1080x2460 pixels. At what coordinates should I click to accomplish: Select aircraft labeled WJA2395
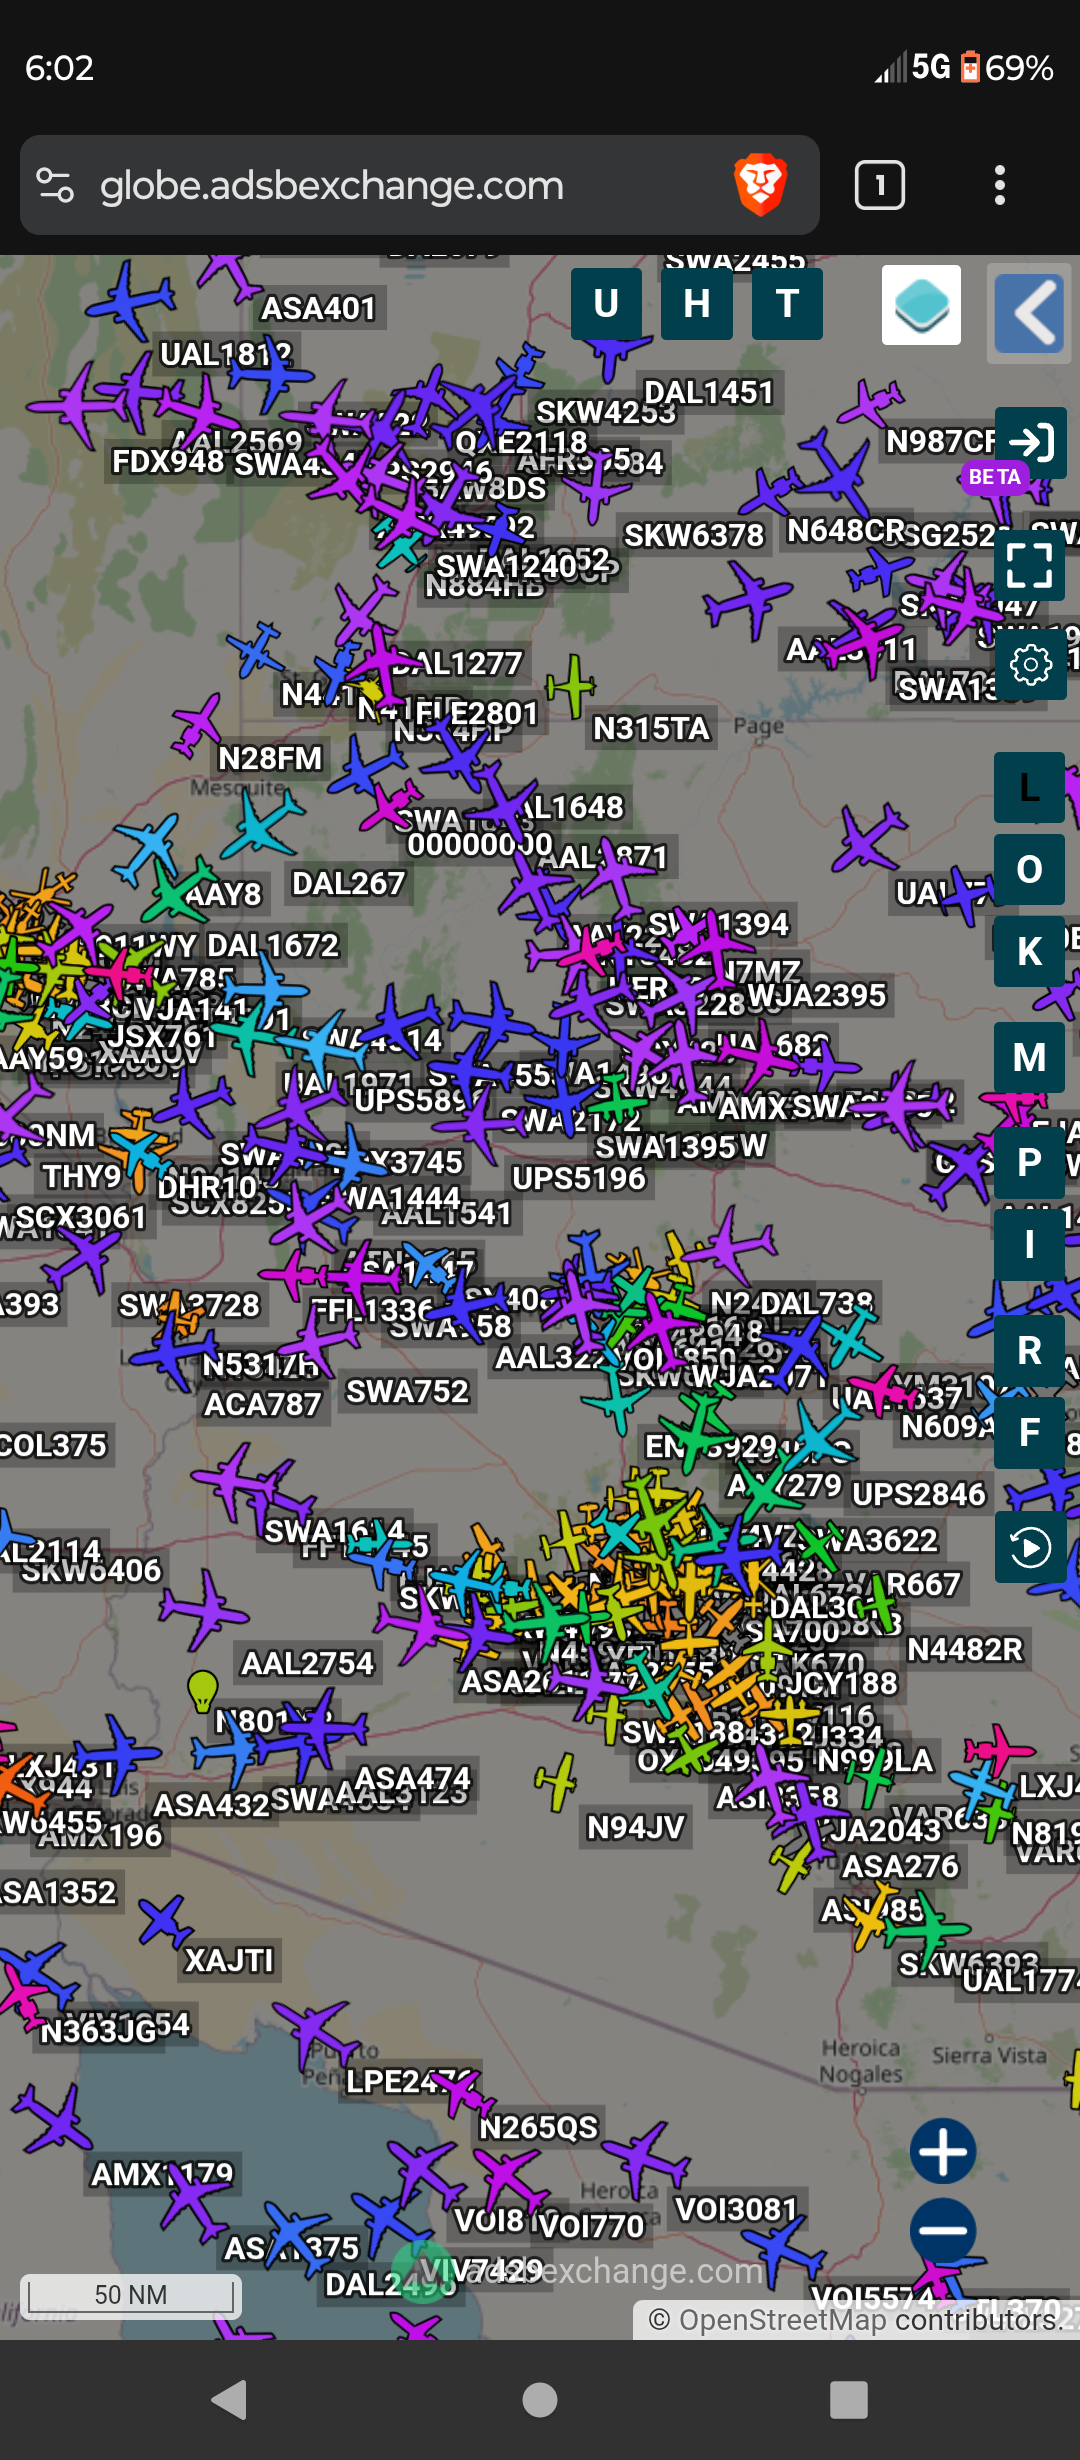pyautogui.click(x=817, y=995)
